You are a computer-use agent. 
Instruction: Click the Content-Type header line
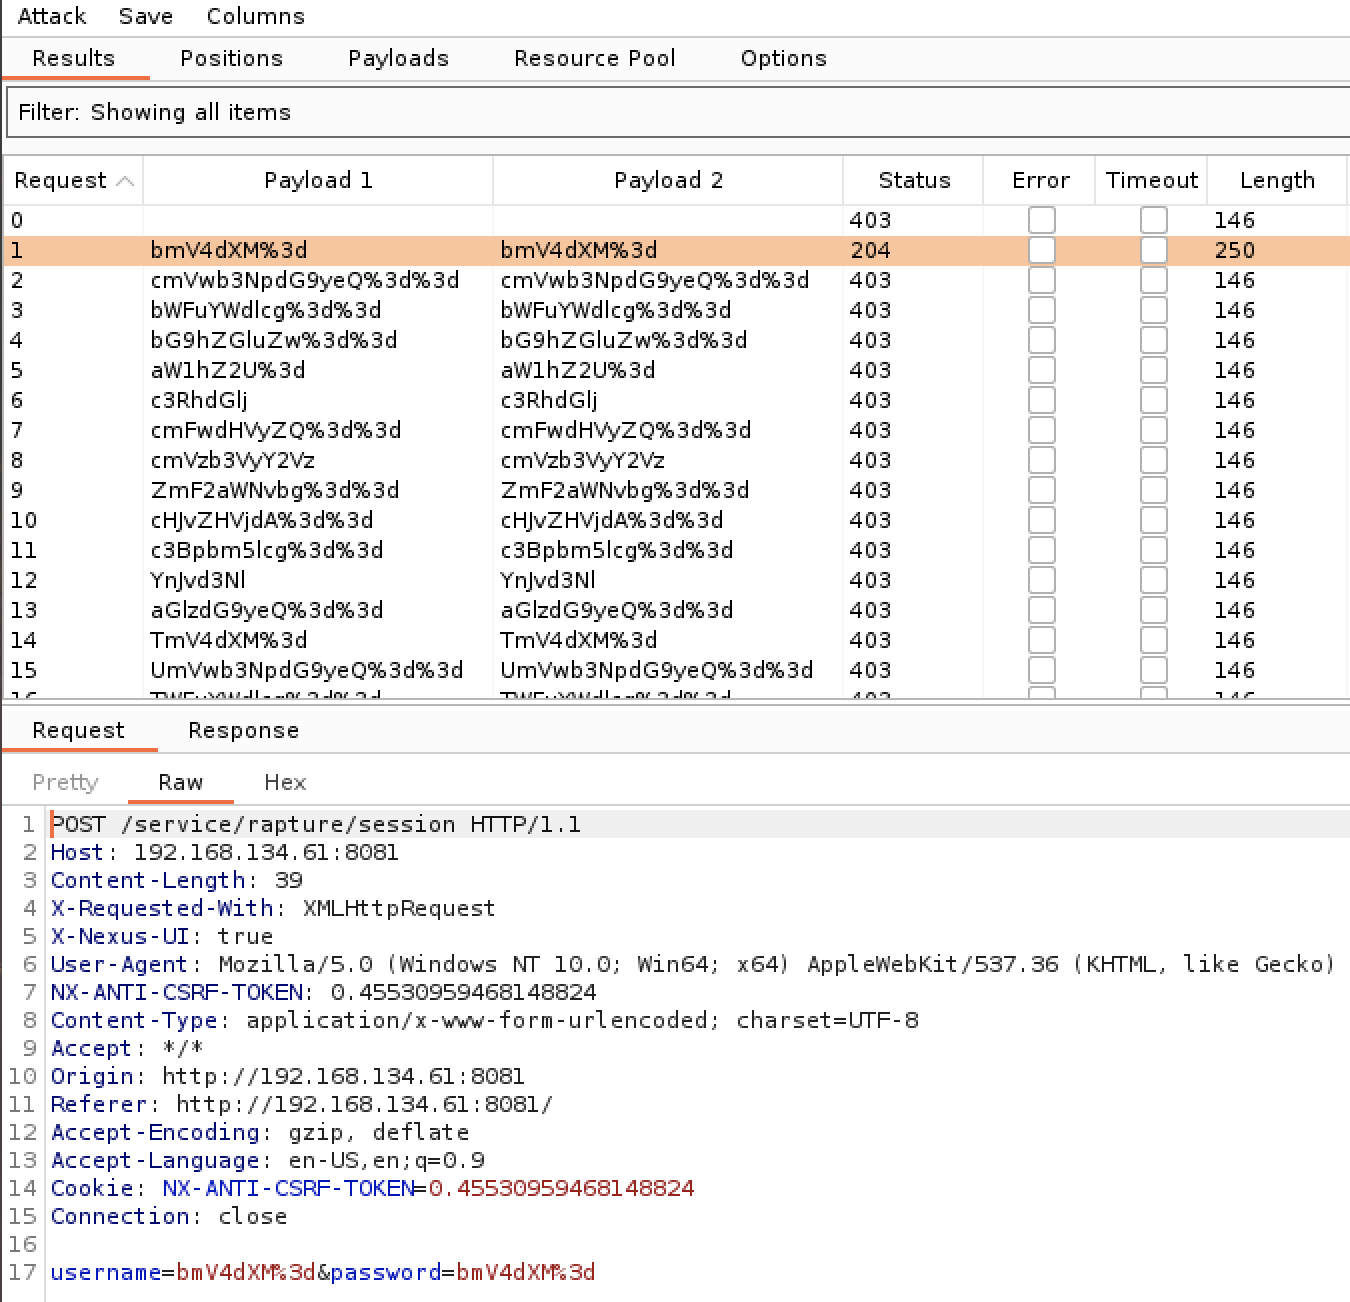[x=485, y=1020]
